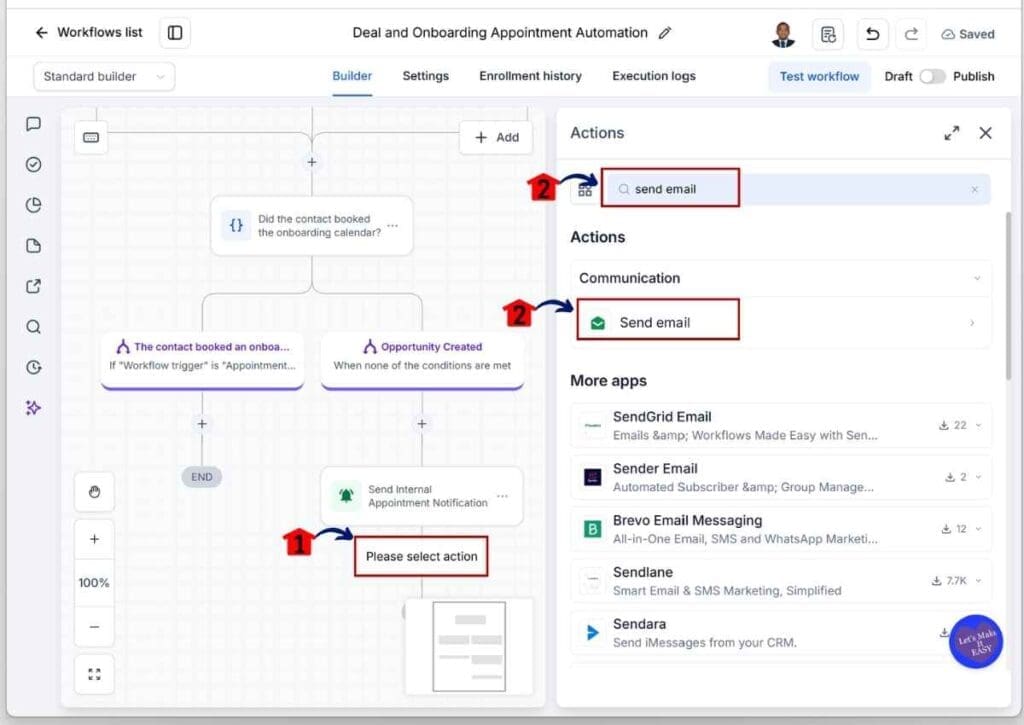Image resolution: width=1024 pixels, height=725 pixels.
Task: Click the 100% zoom level label
Action: [95, 583]
